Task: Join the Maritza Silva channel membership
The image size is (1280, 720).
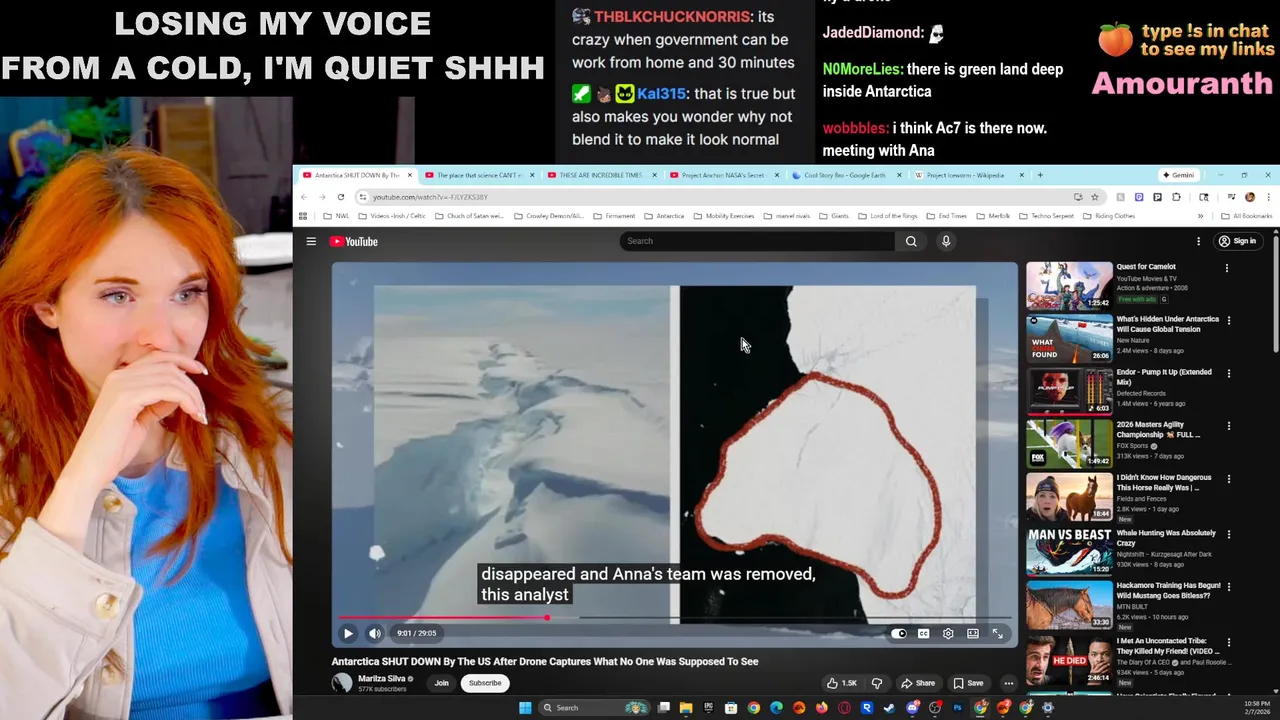Action: (441, 683)
